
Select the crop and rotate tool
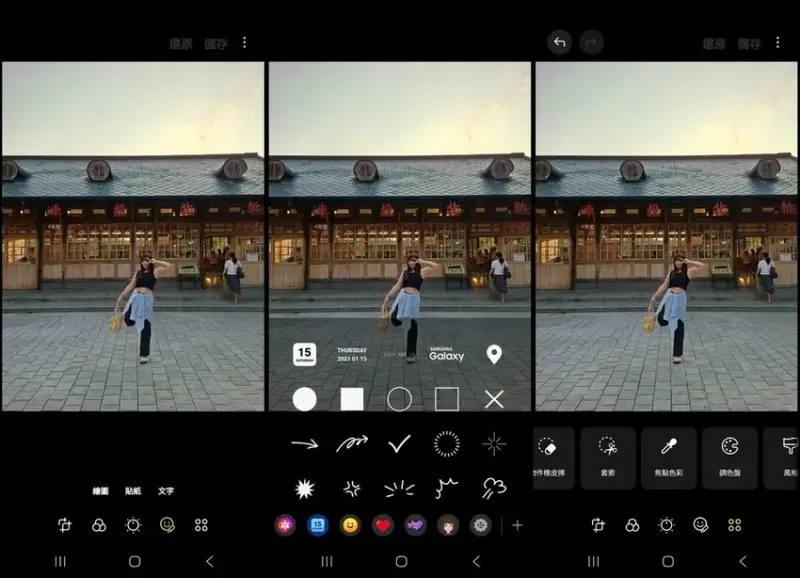pyautogui.click(x=65, y=524)
